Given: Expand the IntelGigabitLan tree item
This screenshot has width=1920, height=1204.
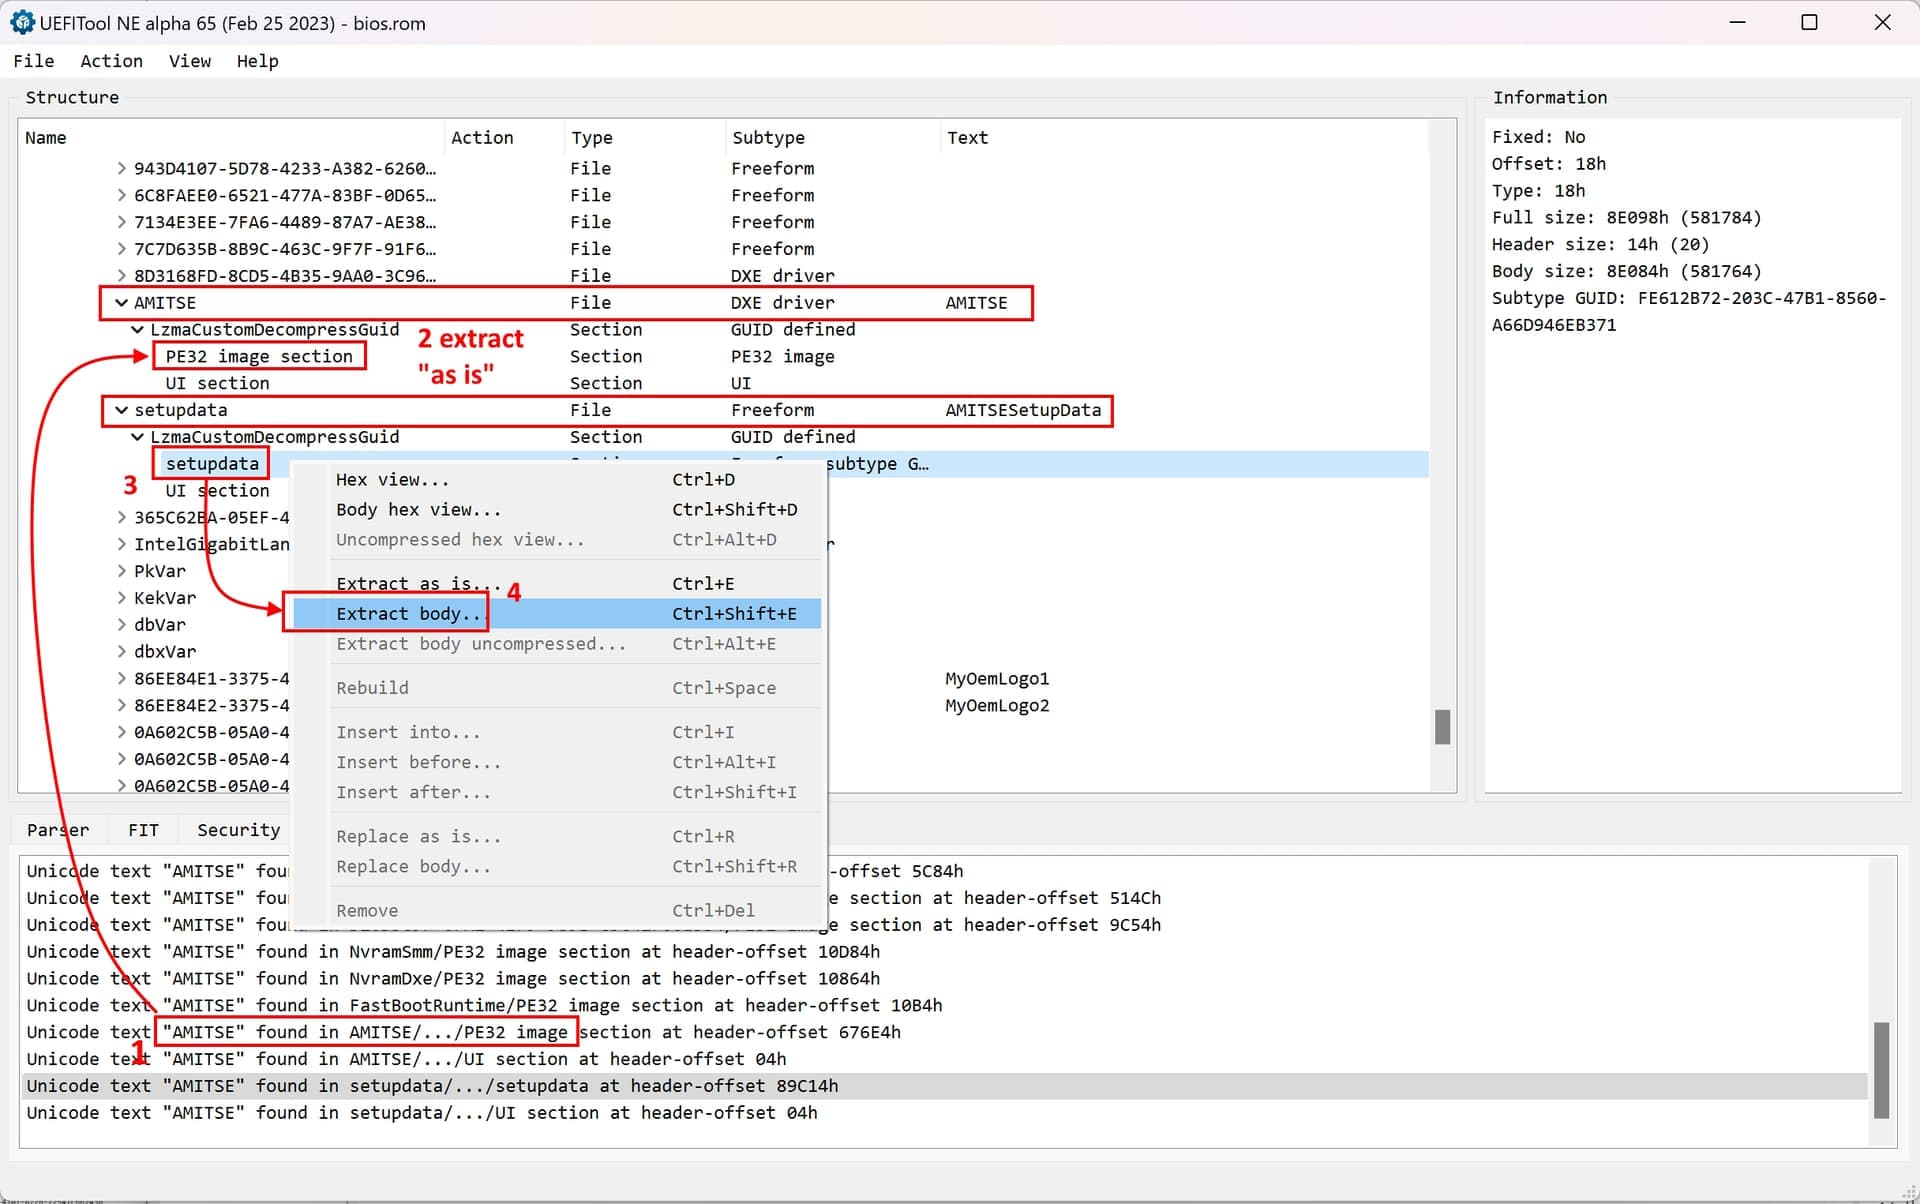Looking at the screenshot, I should pyautogui.click(x=121, y=544).
